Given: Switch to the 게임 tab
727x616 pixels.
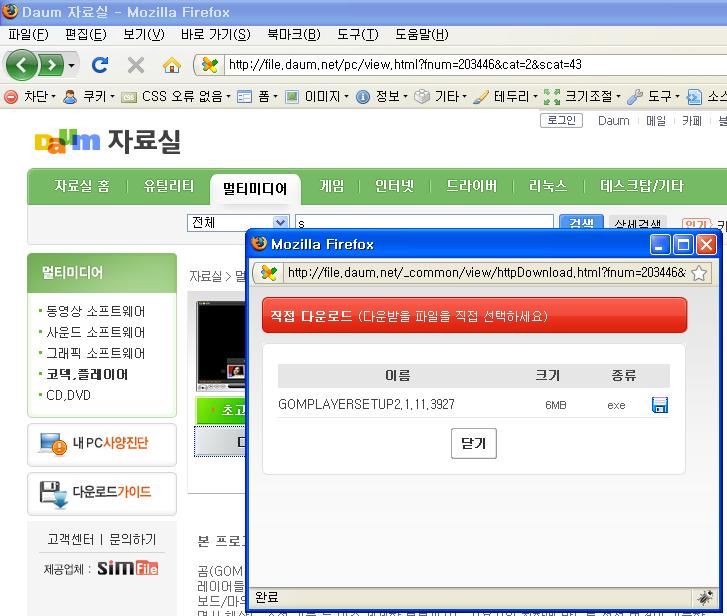Looking at the screenshot, I should coord(332,186).
